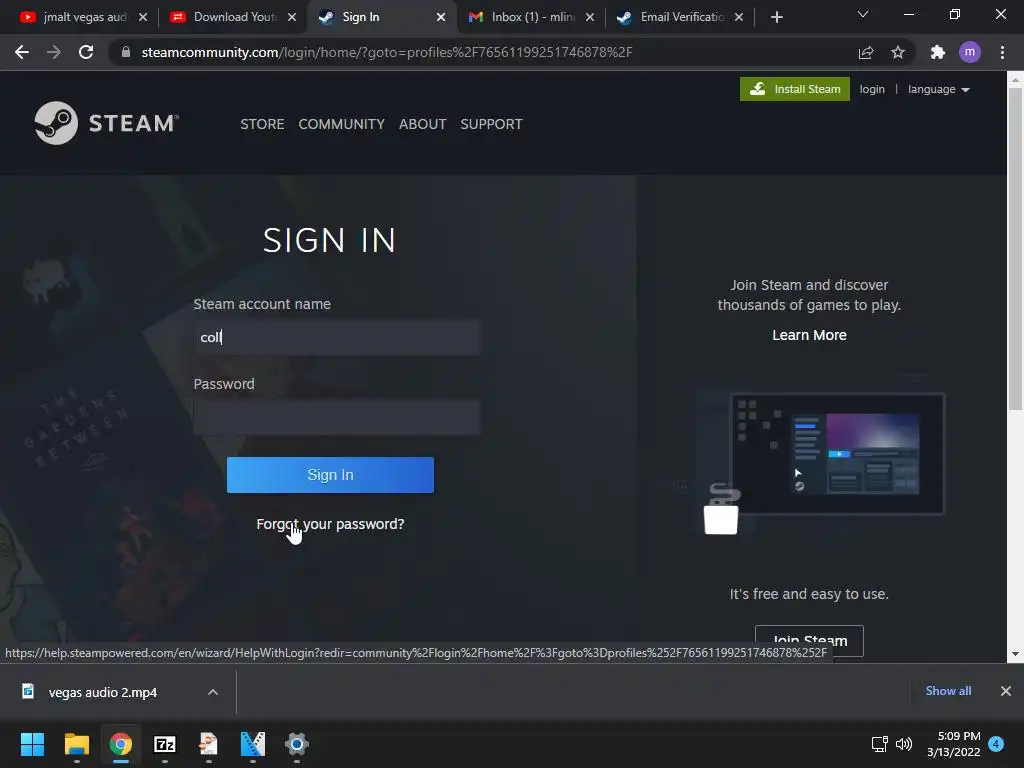Share this page via address bar icon

(x=866, y=52)
